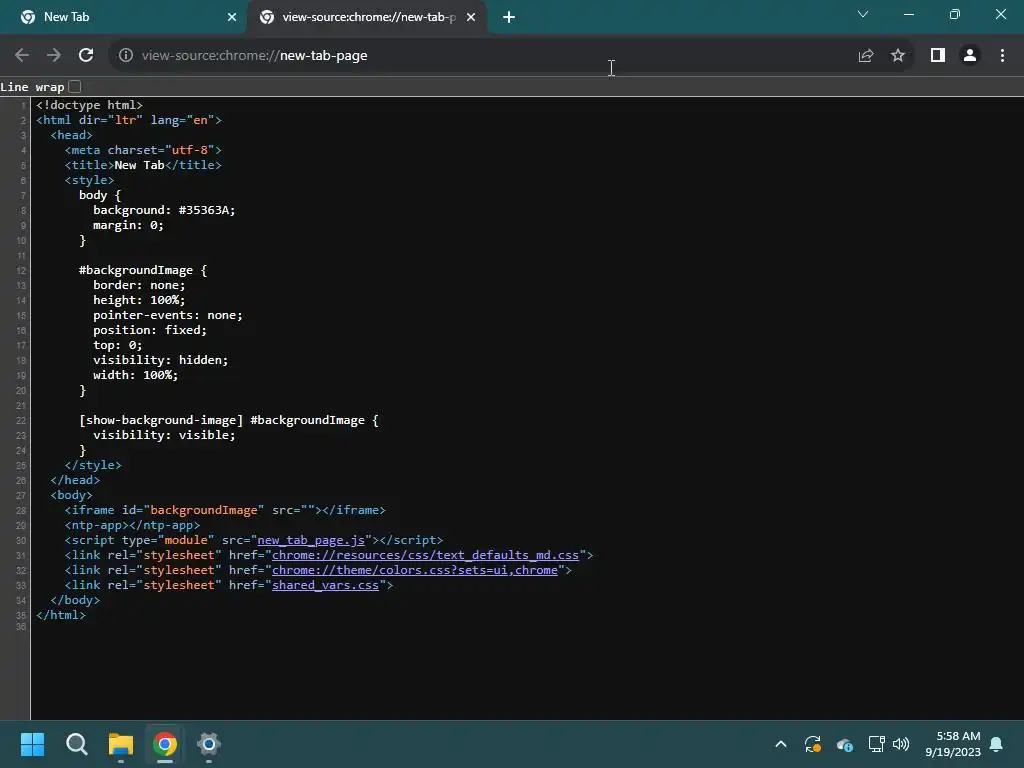Open Windows Search from taskbar

tap(76, 744)
